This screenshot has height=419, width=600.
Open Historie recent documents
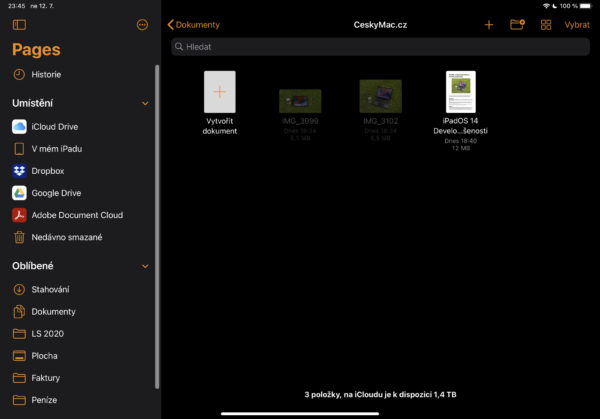[x=45, y=75]
